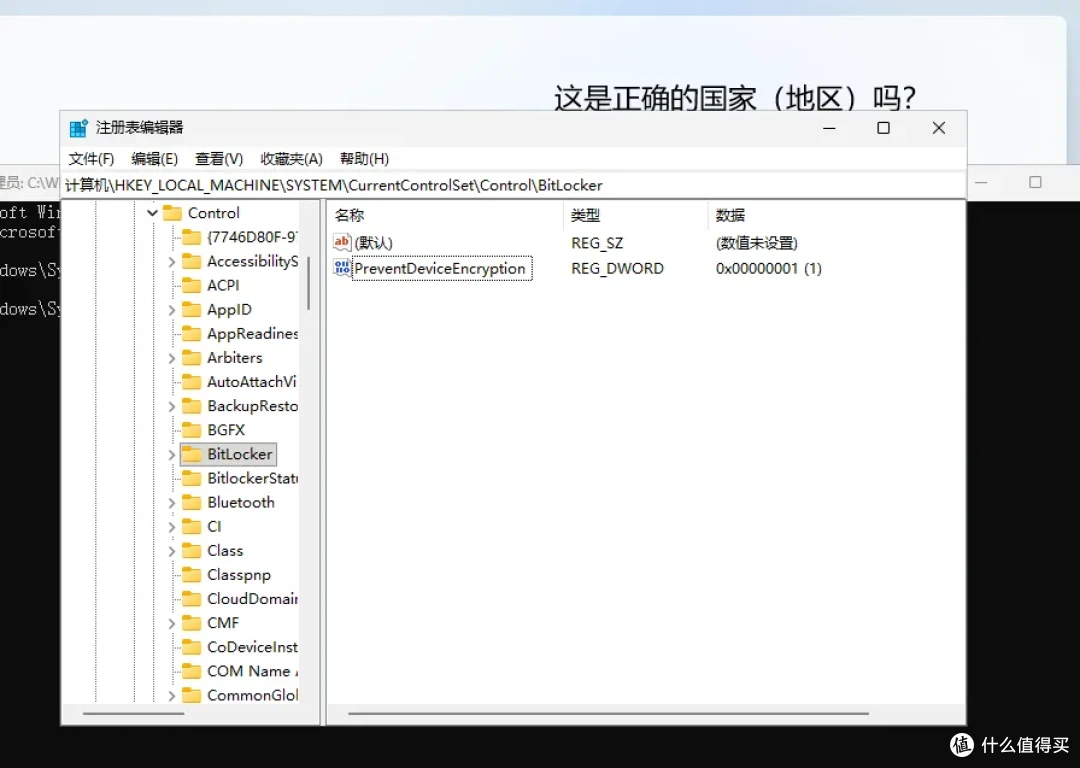The height and width of the screenshot is (768, 1080).
Task: Click the Classpnp folder icon
Action: click(x=191, y=574)
